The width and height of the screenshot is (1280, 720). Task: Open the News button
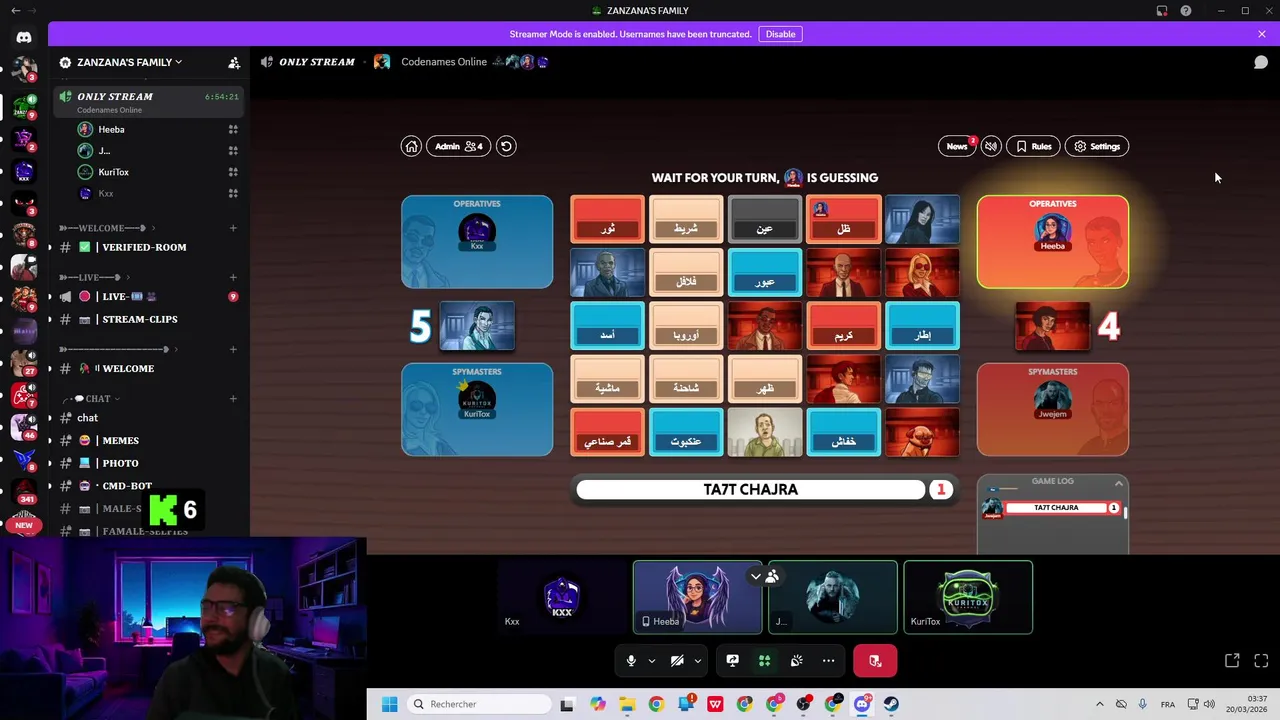[x=957, y=146]
